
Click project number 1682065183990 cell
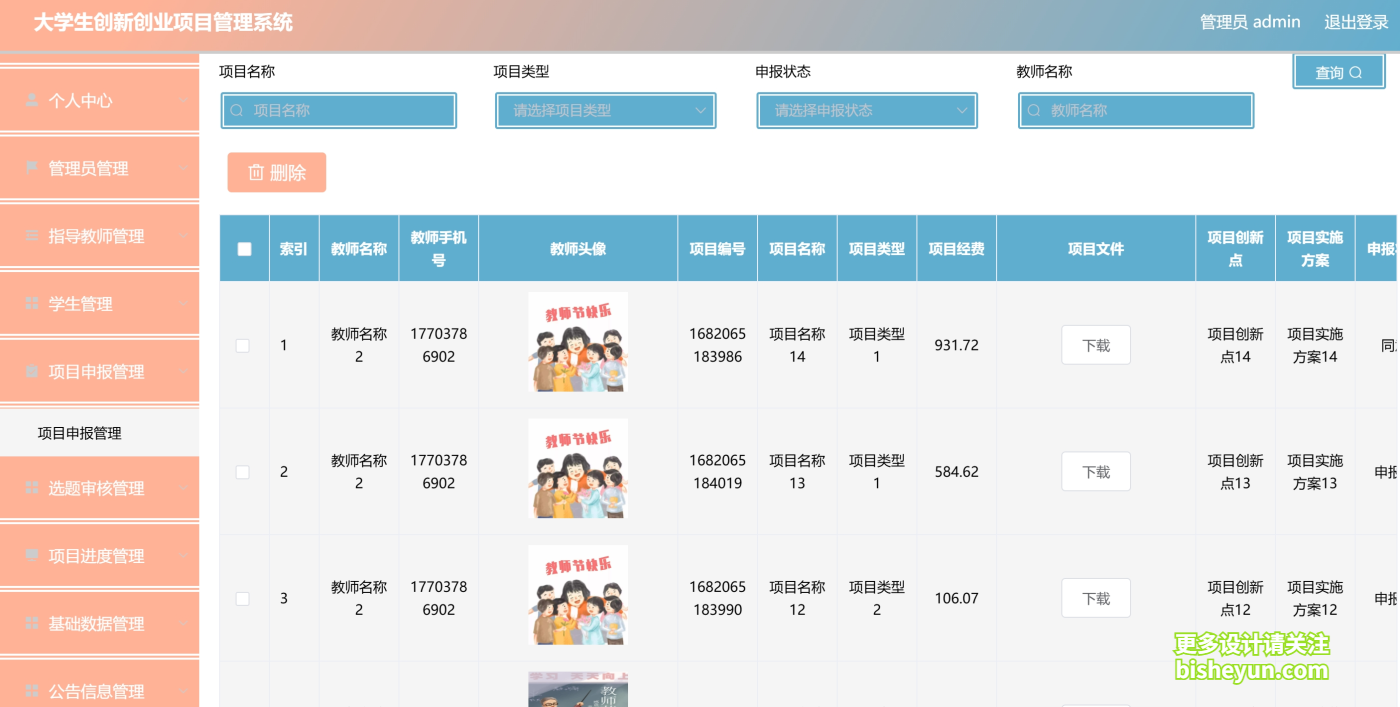[718, 599]
